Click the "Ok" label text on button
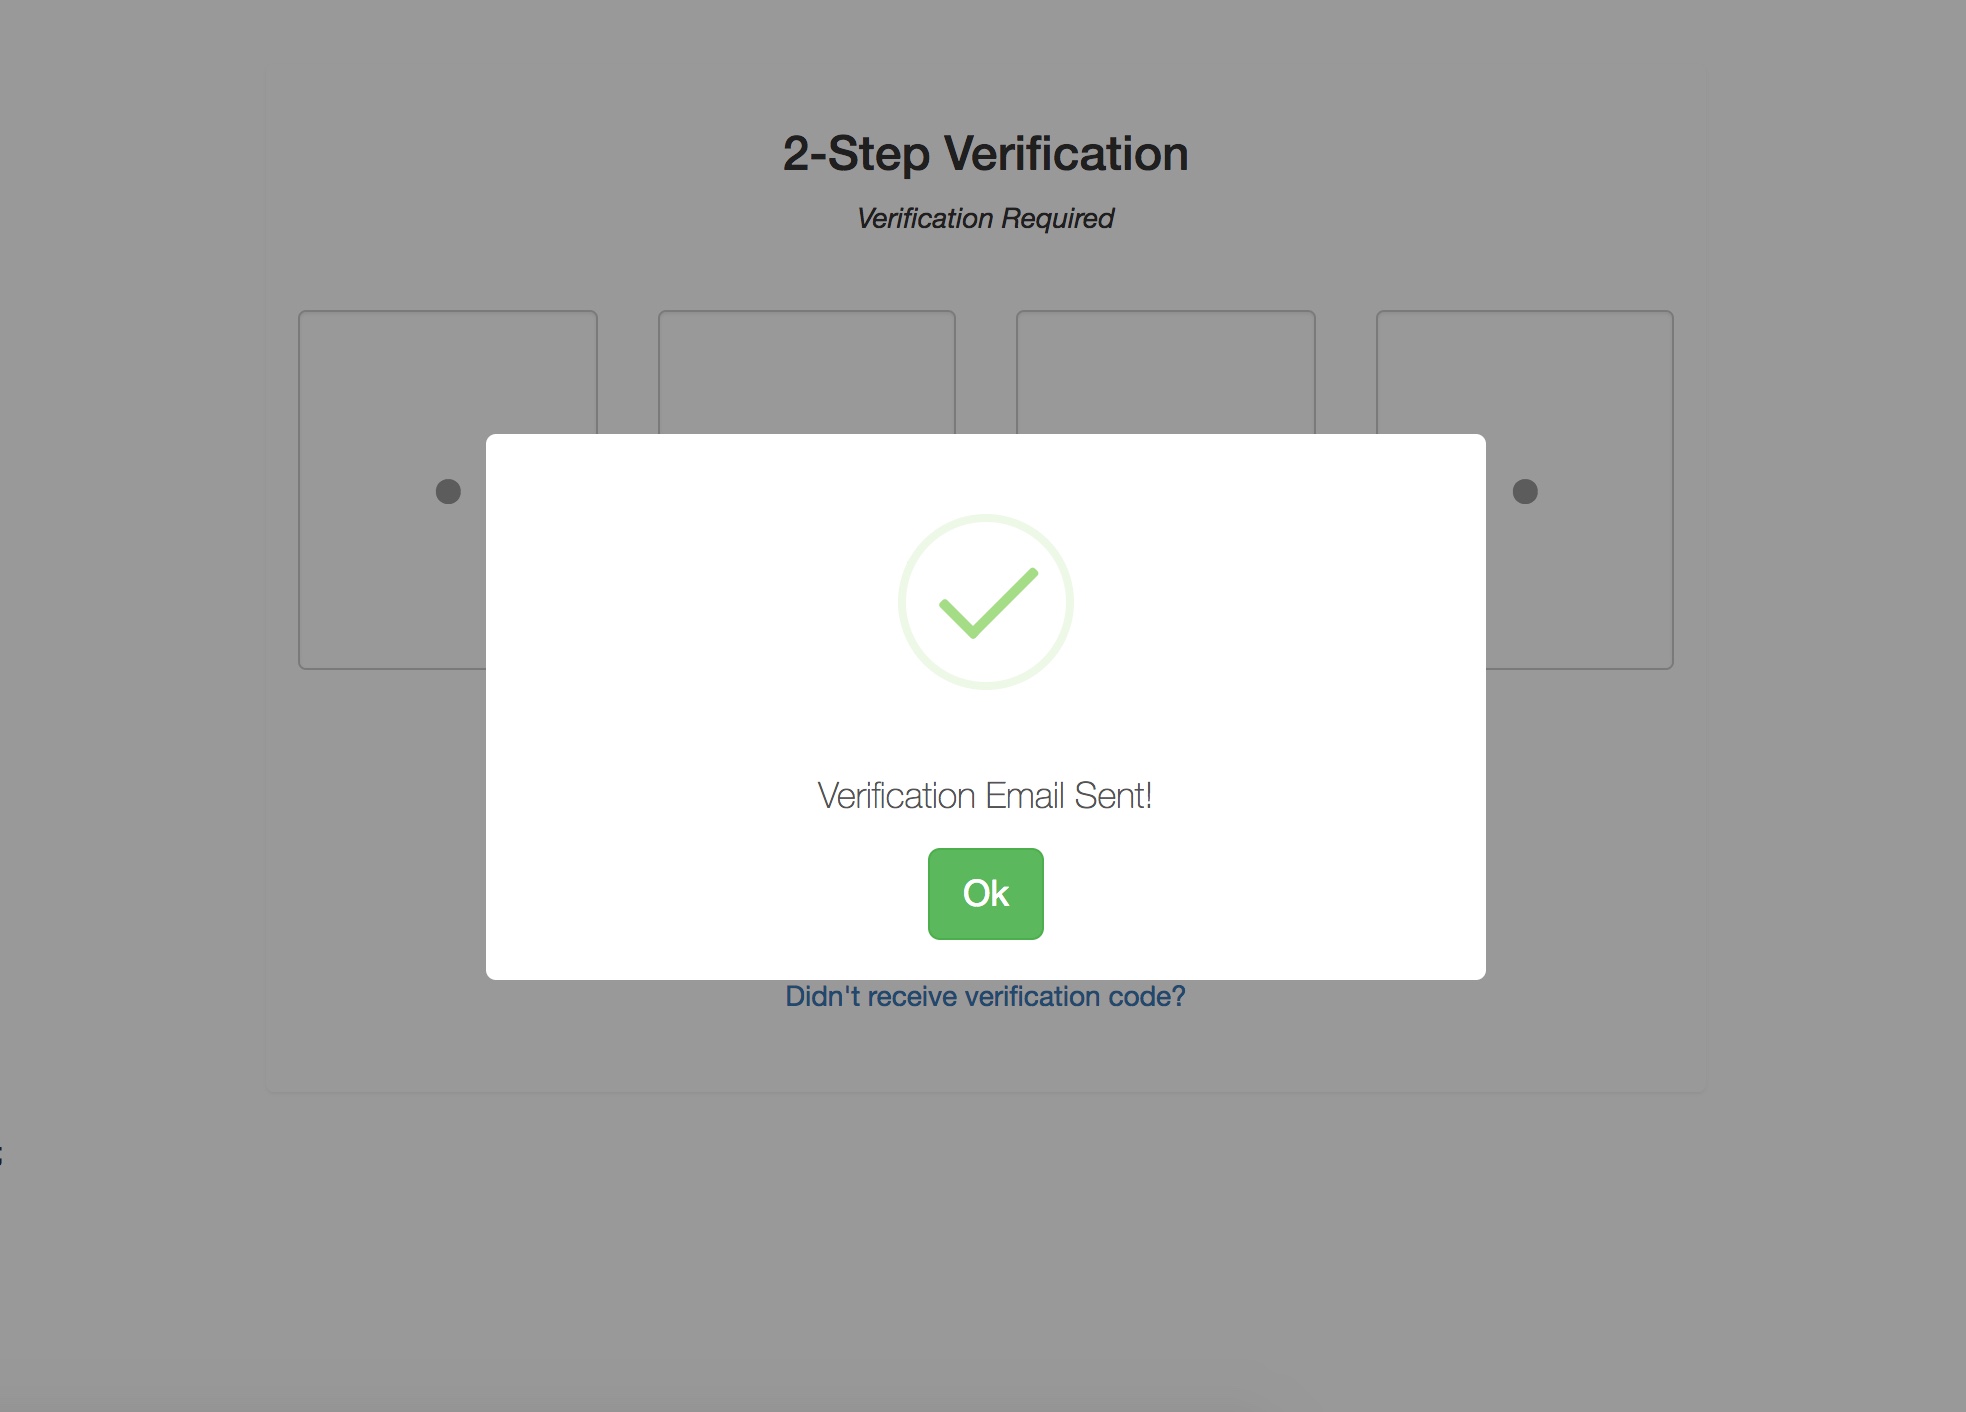Viewport: 1966px width, 1412px height. pyautogui.click(x=985, y=893)
